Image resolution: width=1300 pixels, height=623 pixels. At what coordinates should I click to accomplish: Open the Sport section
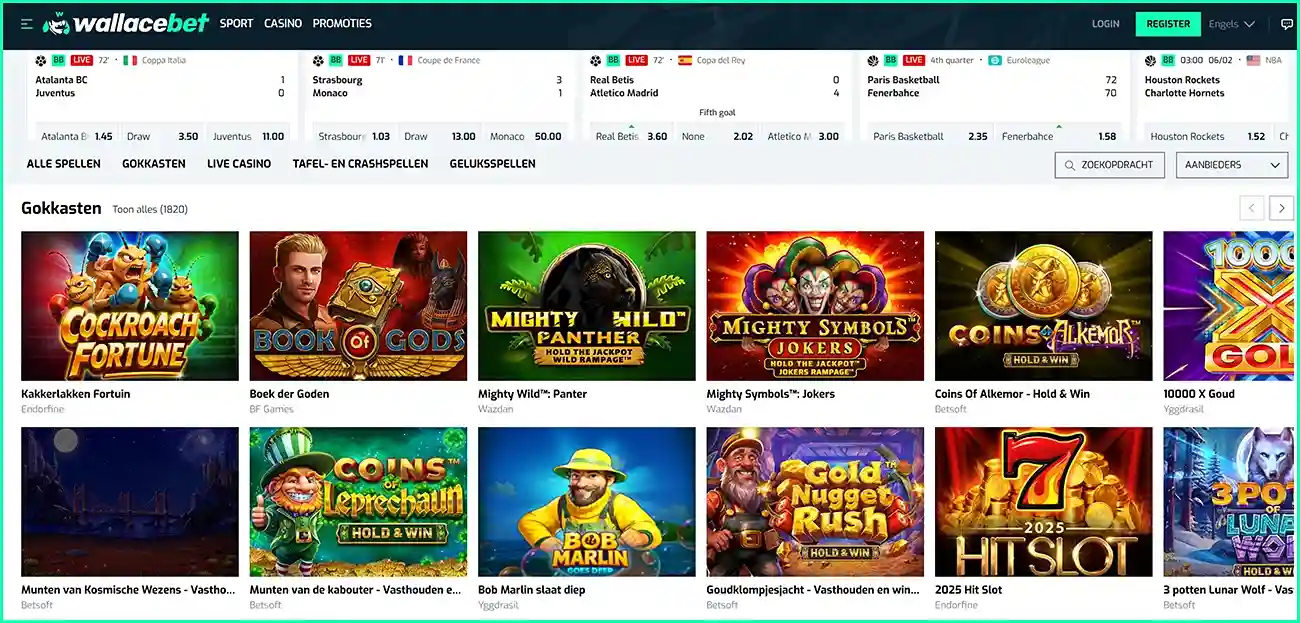[236, 23]
